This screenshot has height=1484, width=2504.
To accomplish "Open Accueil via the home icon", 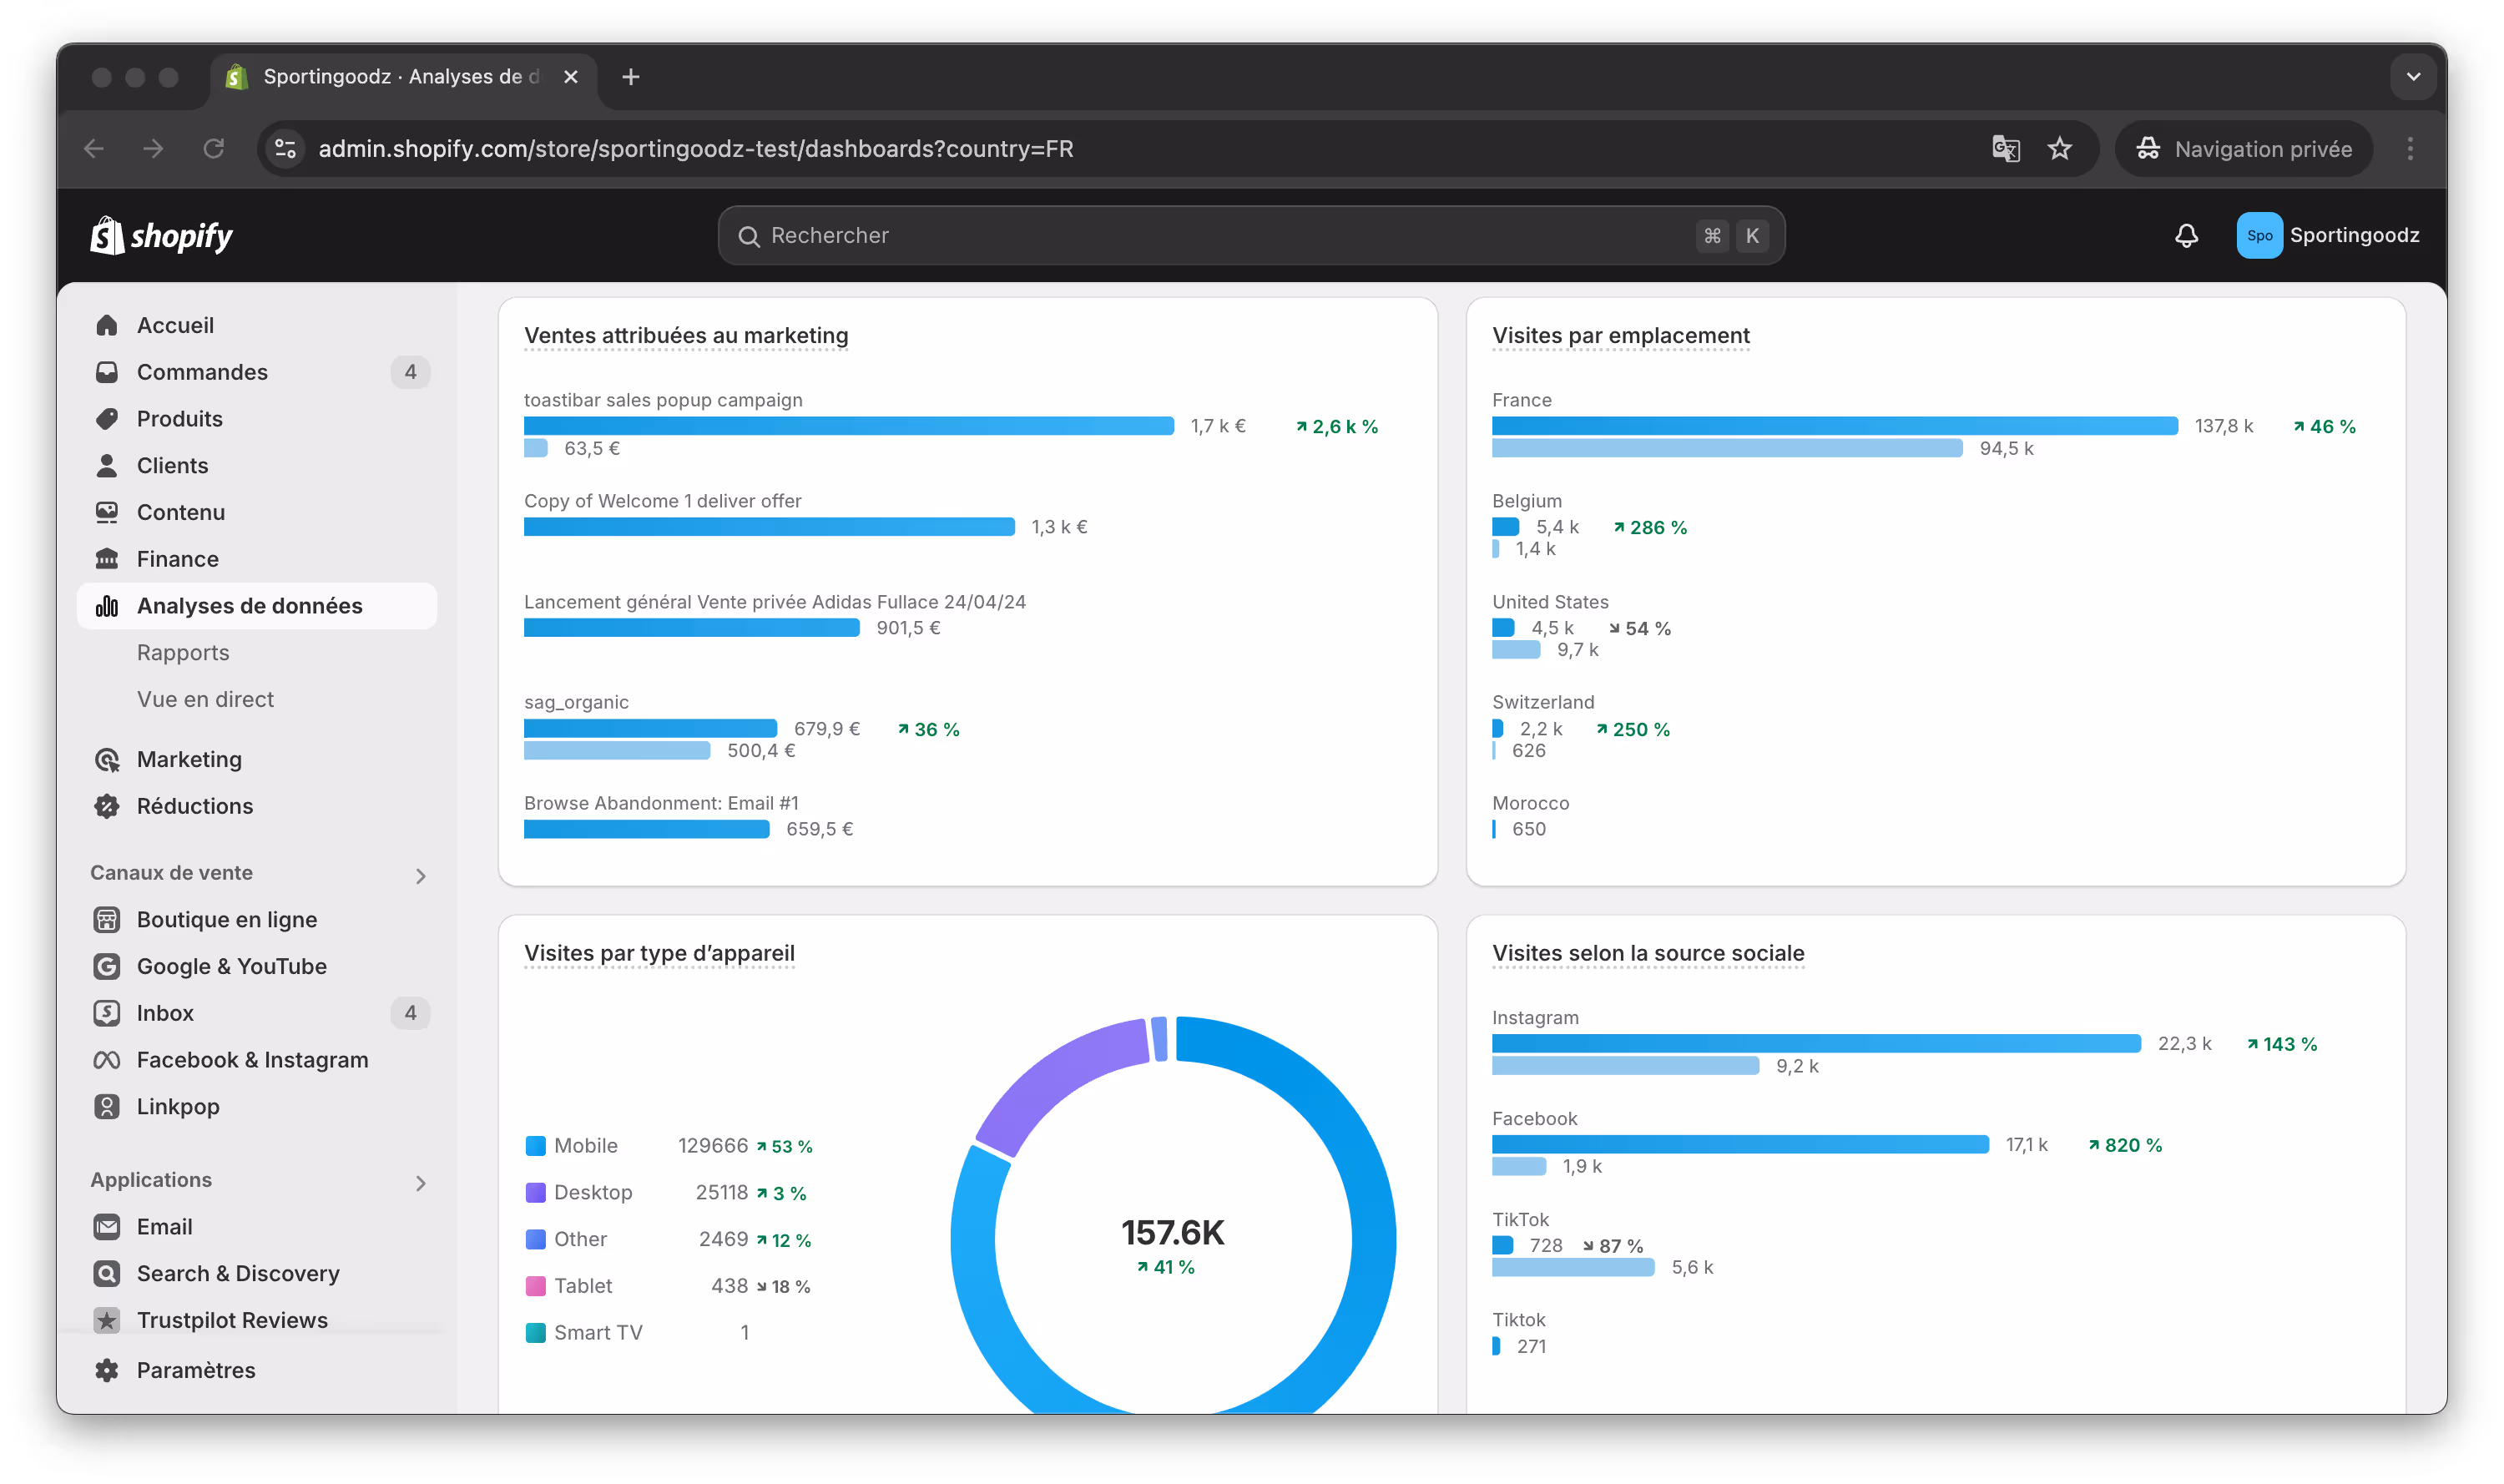I will point(107,325).
